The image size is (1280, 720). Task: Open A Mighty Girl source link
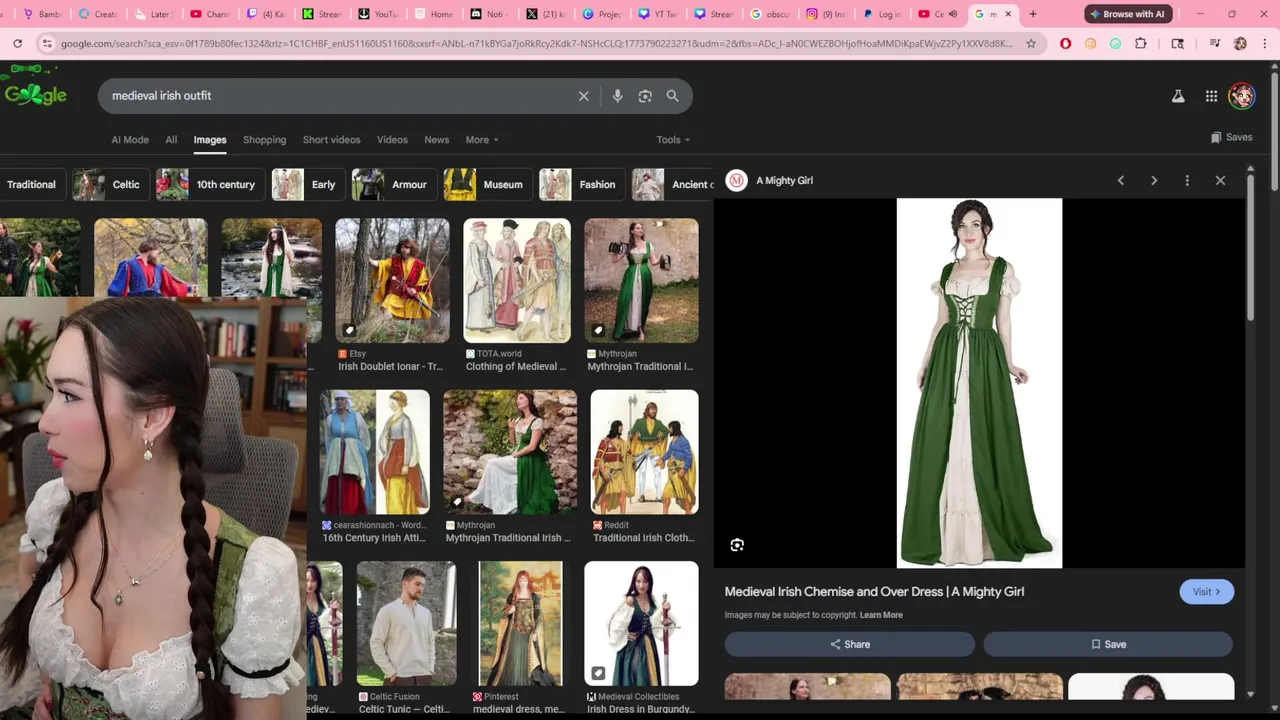coord(770,181)
